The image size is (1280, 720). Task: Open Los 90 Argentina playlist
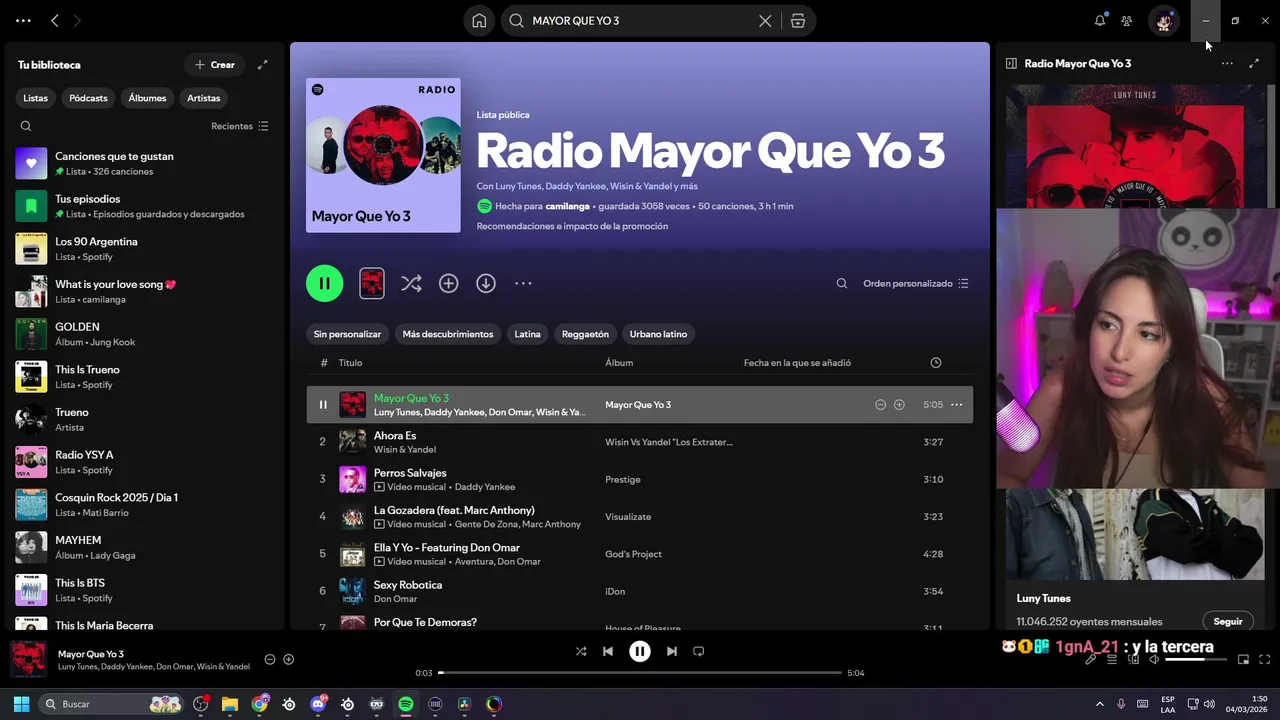(144, 248)
